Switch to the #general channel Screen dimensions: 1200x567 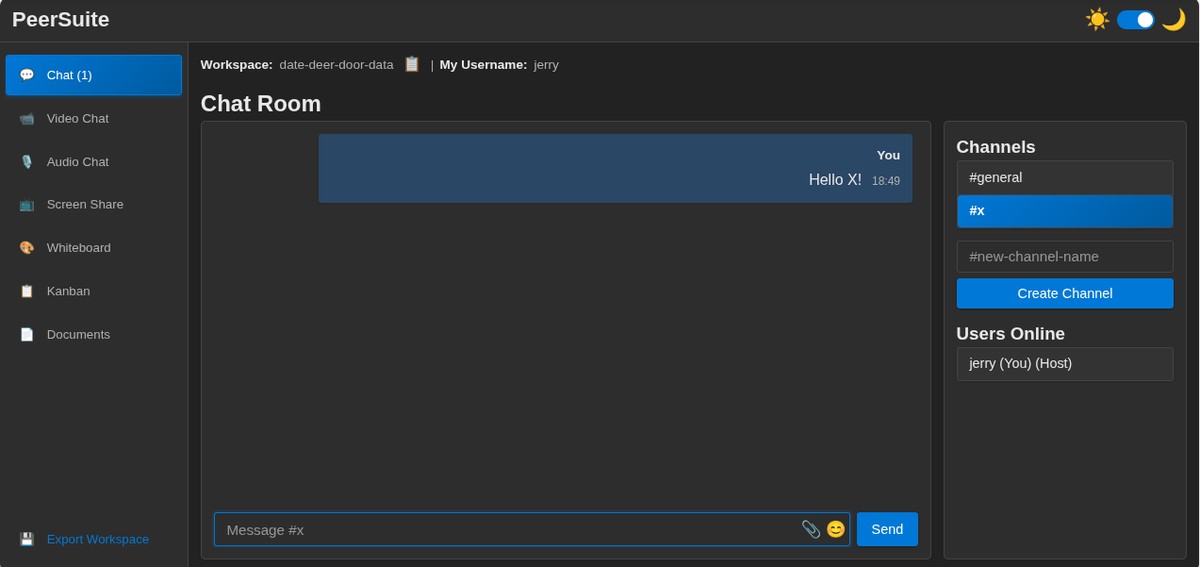tap(1064, 178)
